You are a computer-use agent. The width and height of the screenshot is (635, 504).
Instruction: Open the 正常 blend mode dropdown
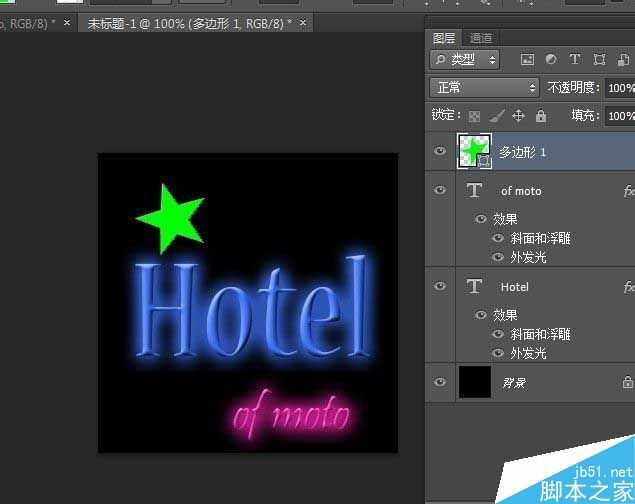click(x=484, y=88)
